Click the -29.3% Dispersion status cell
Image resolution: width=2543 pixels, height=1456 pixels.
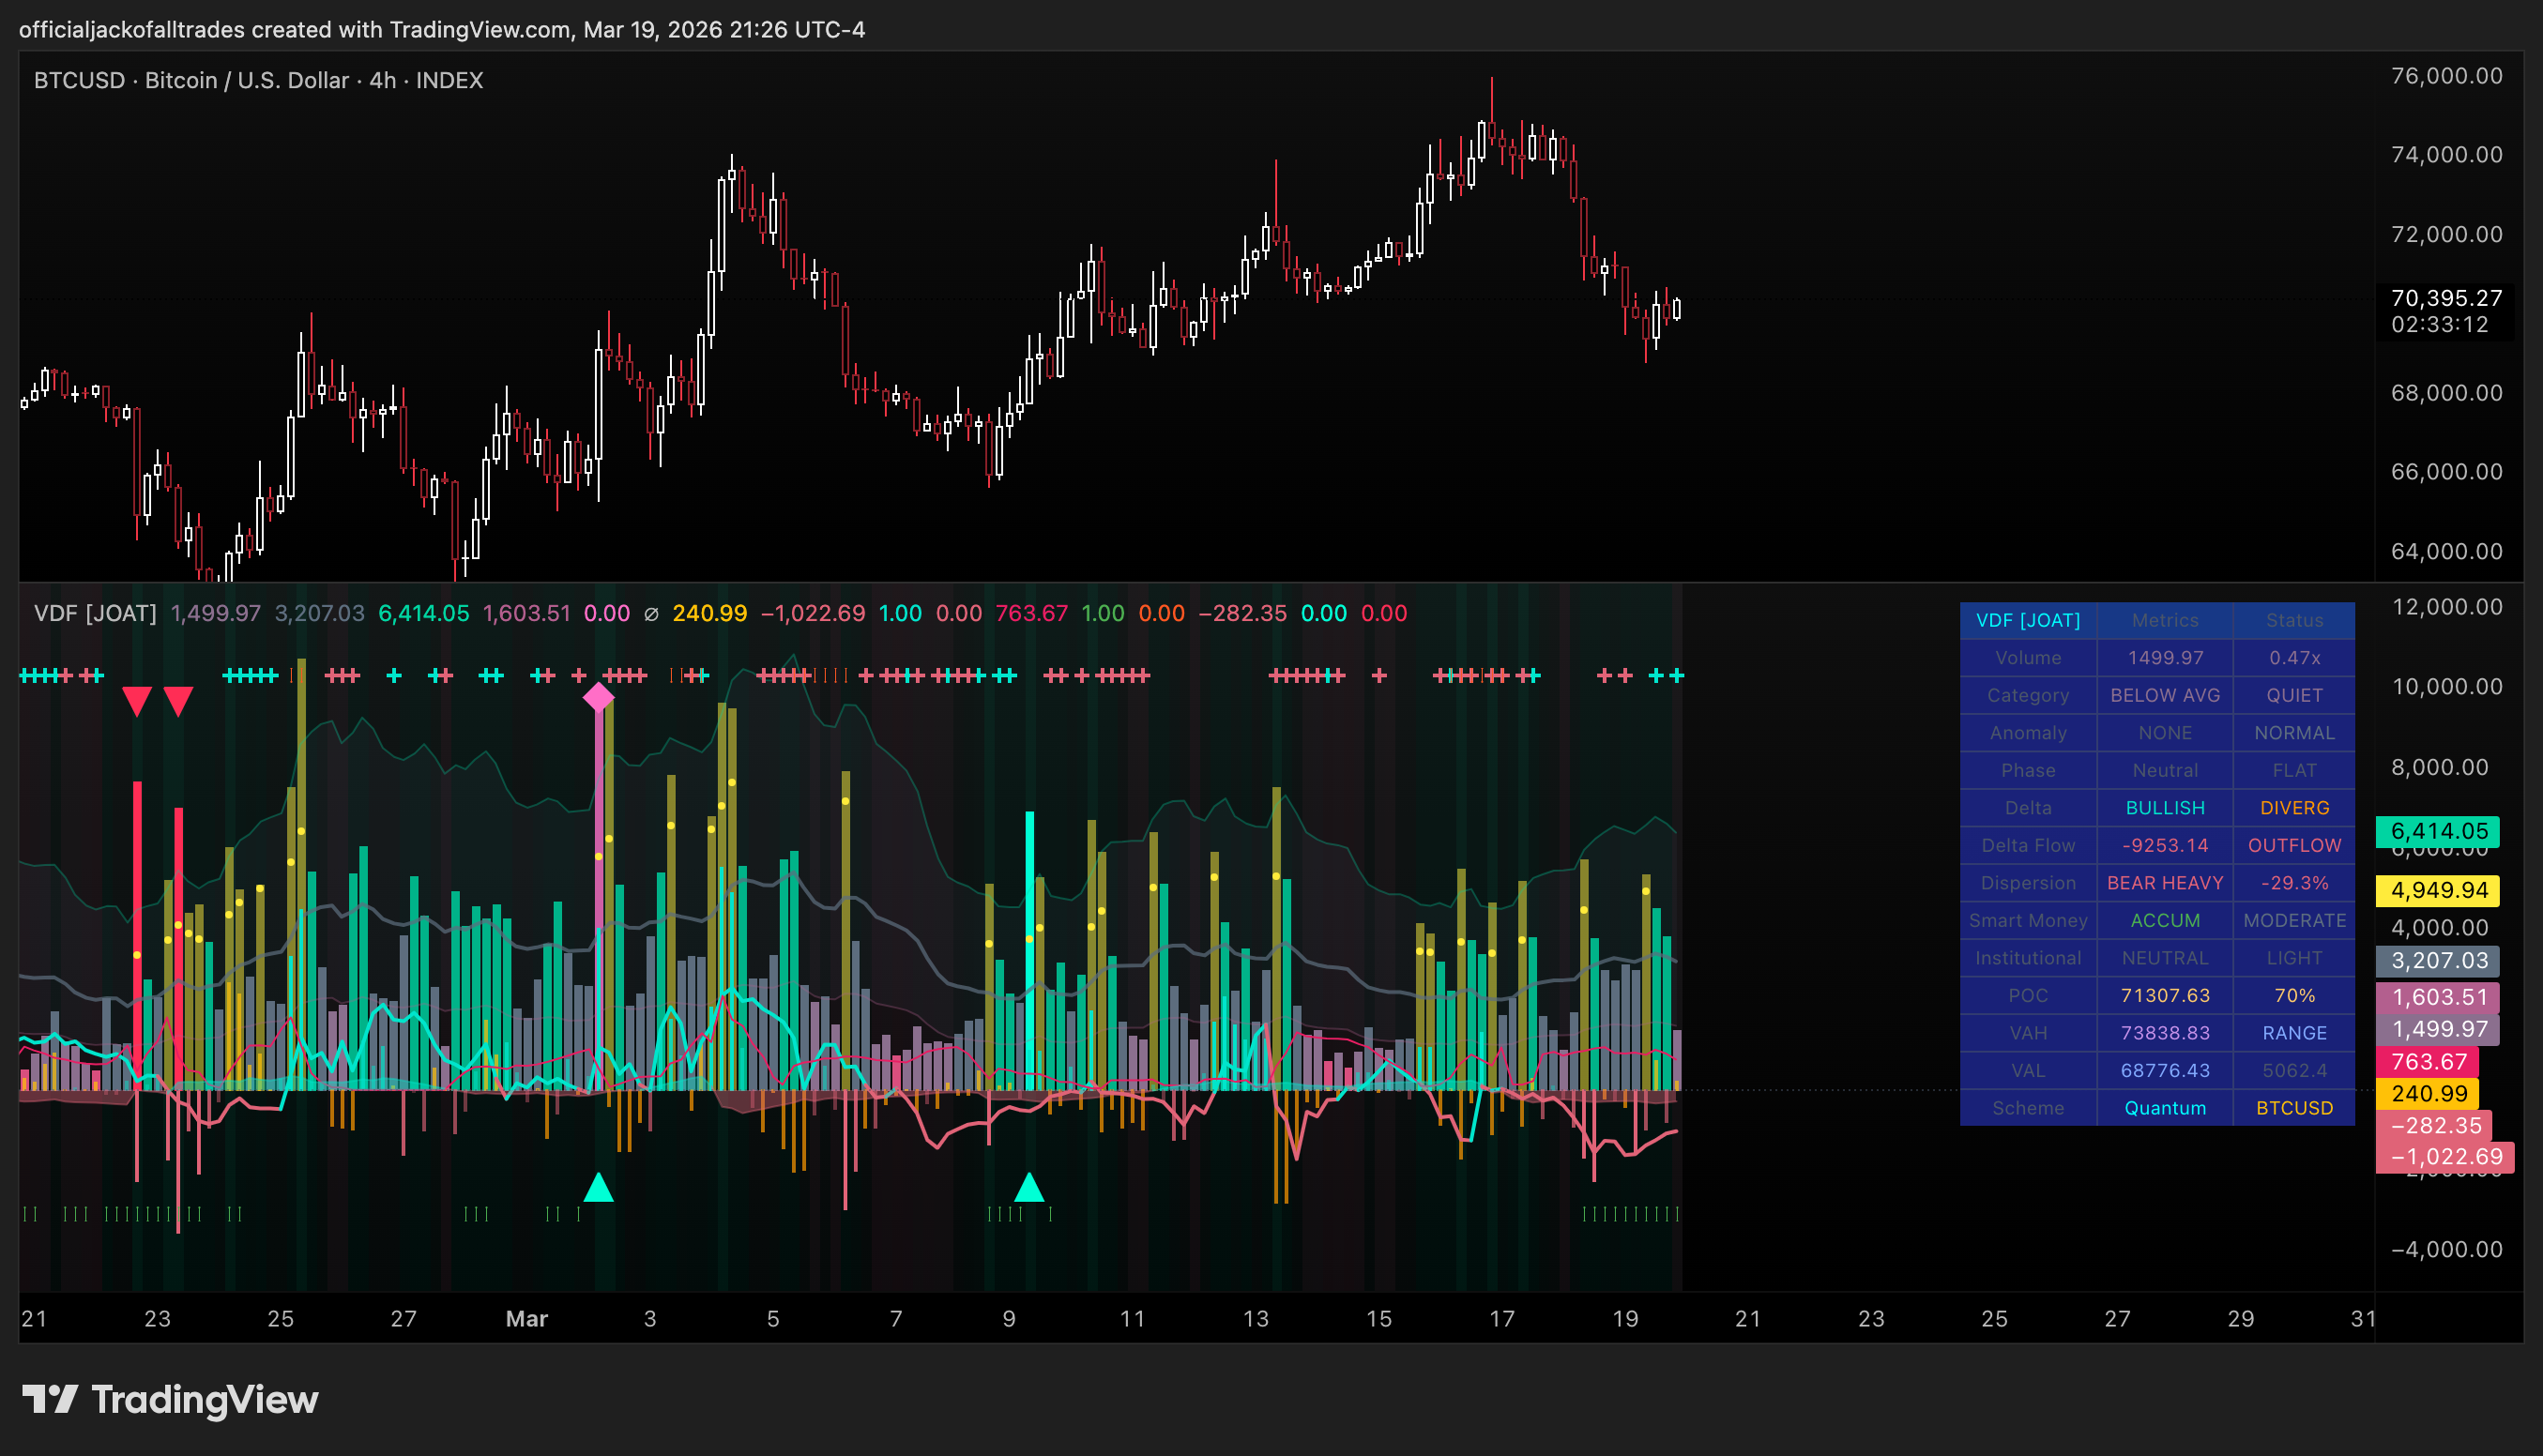[x=2294, y=883]
